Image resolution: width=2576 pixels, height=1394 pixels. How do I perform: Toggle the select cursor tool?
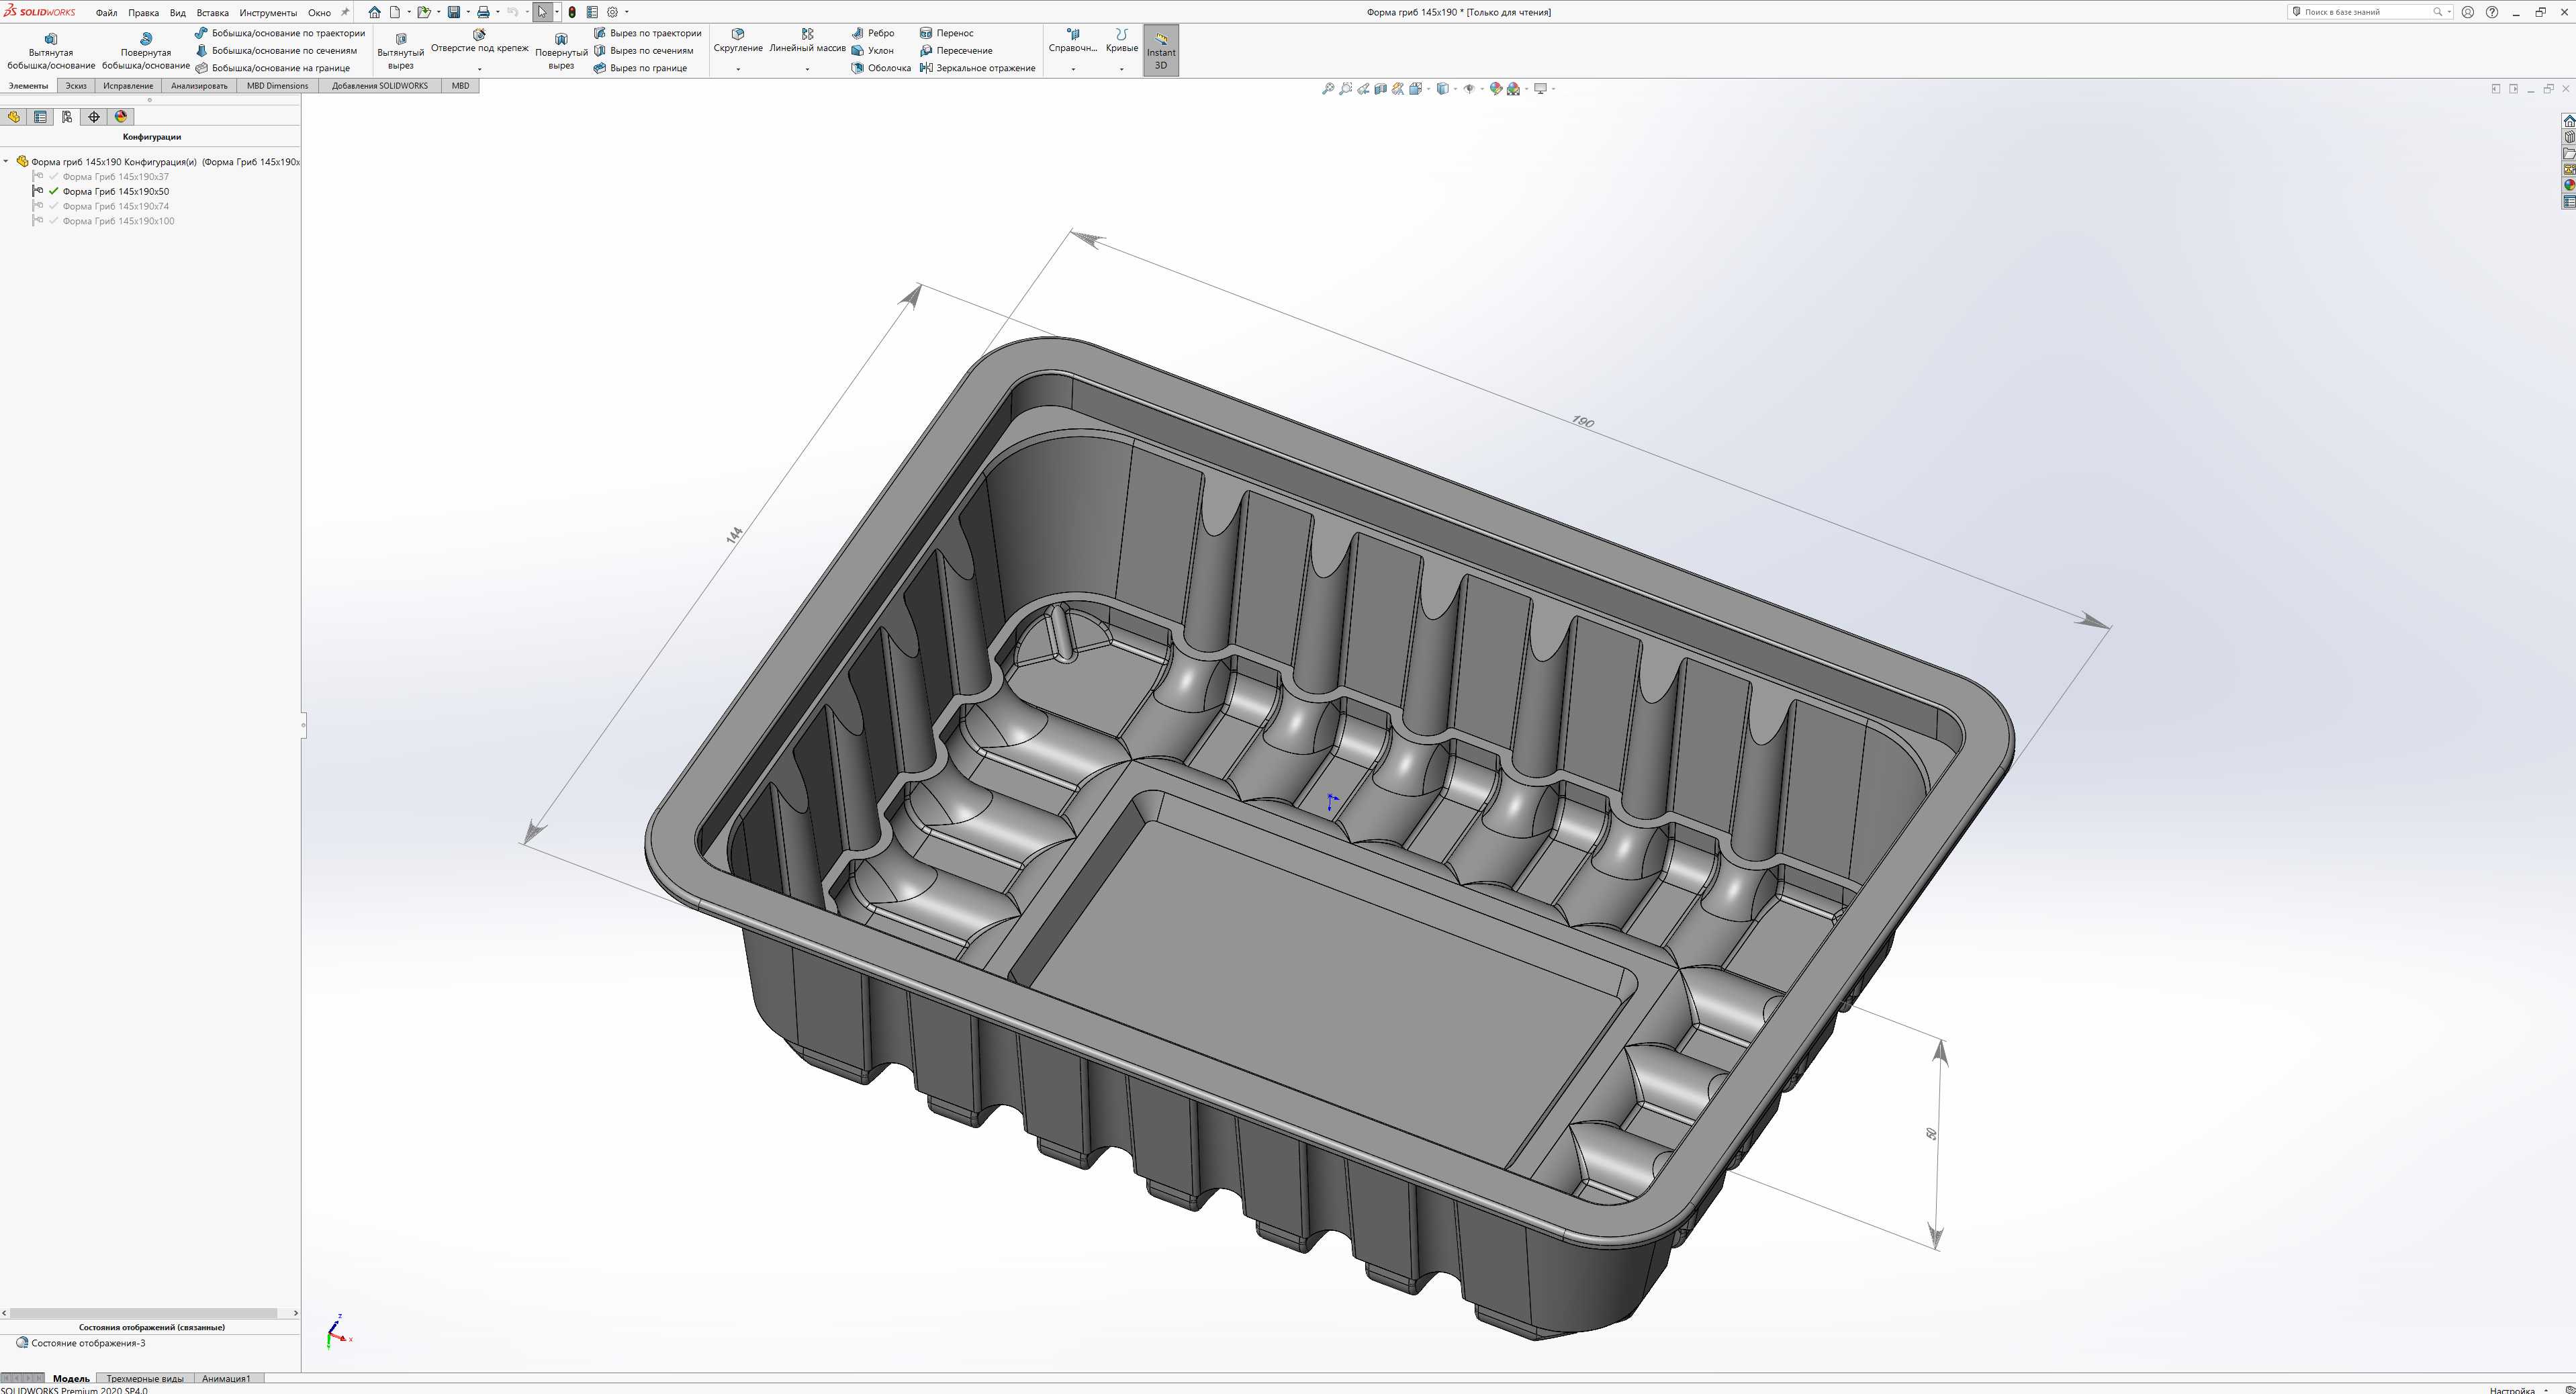pos(542,12)
